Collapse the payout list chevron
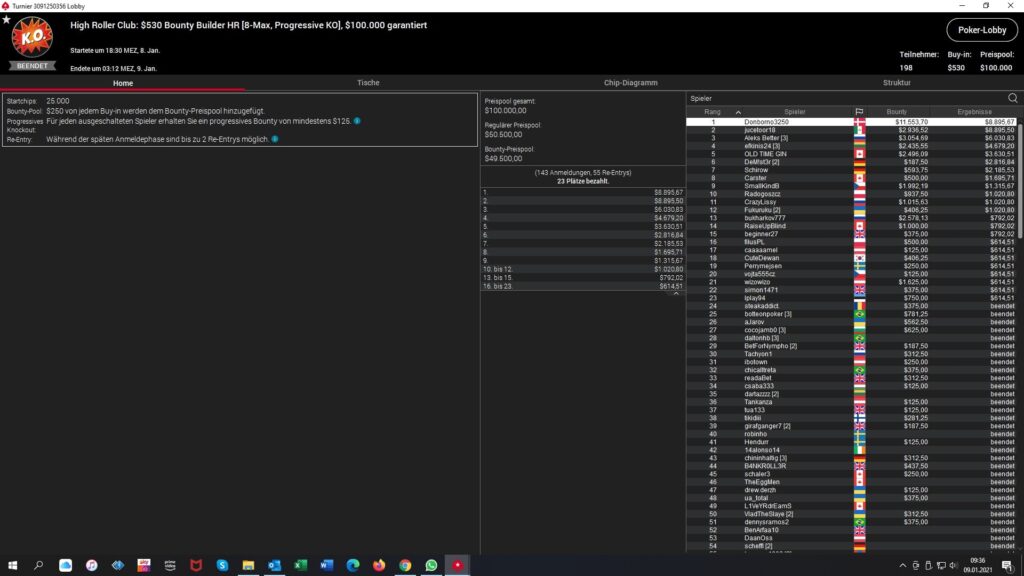1024x576 pixels. coord(676,294)
